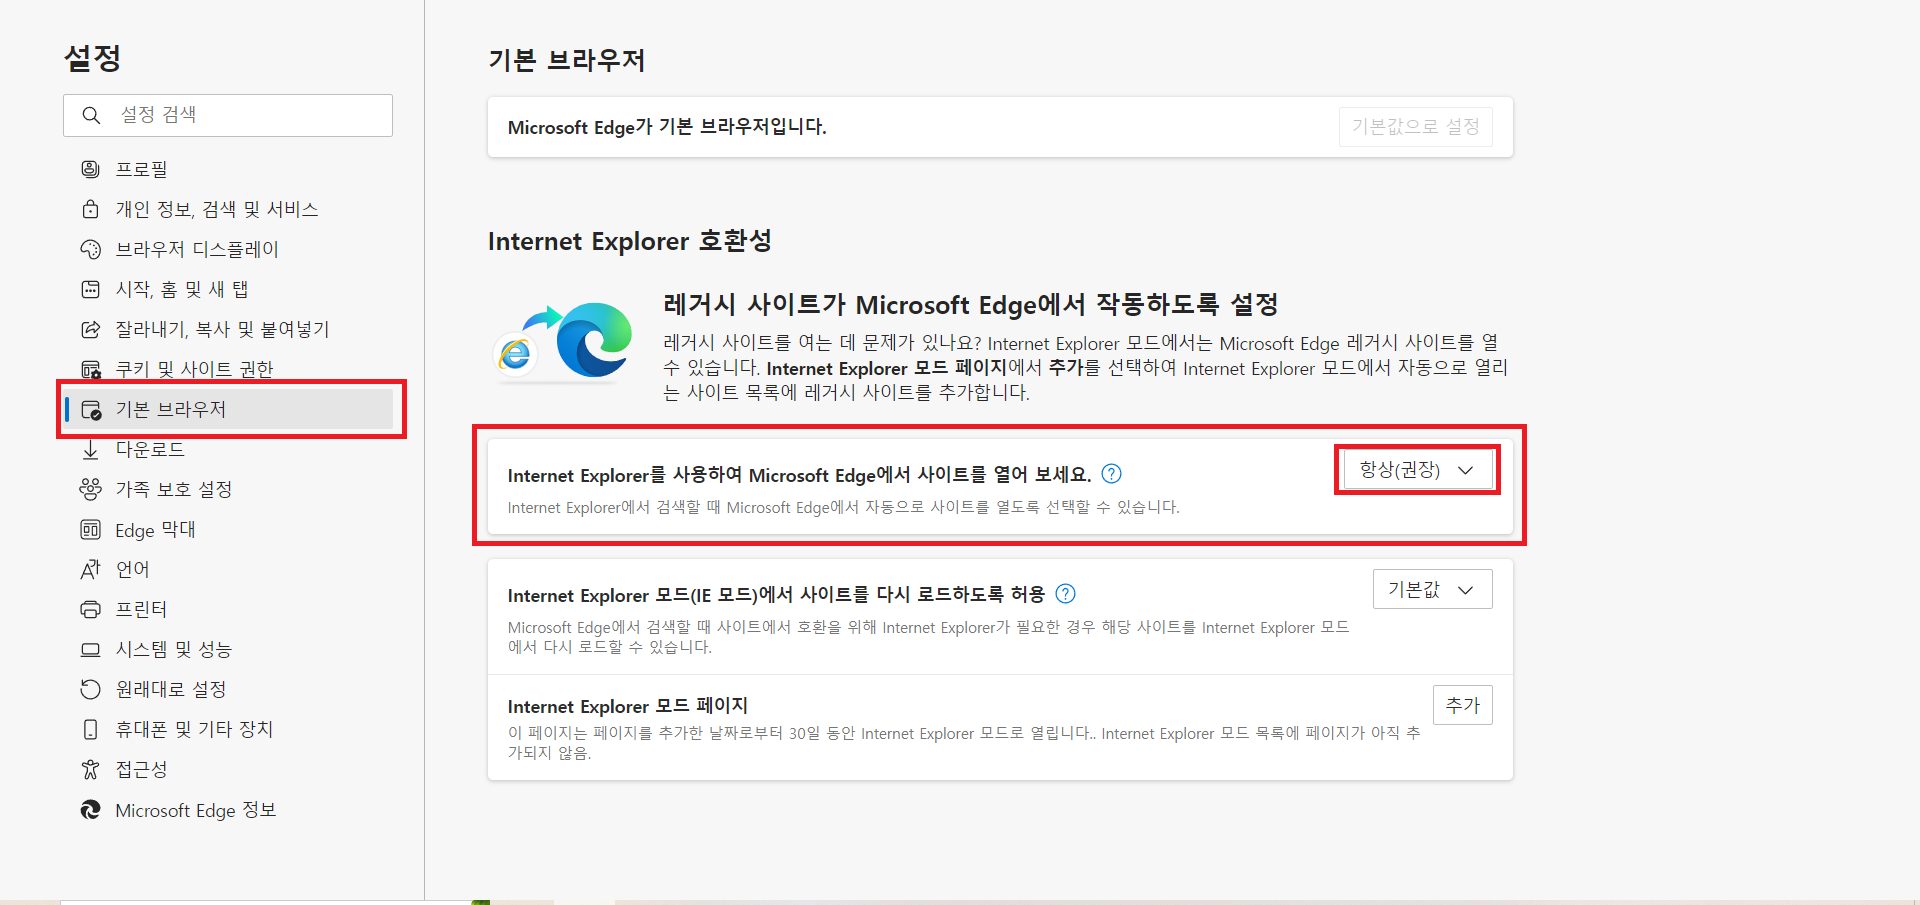The image size is (1920, 905).
Task: Click the Edge bar icon
Action: coord(90,529)
